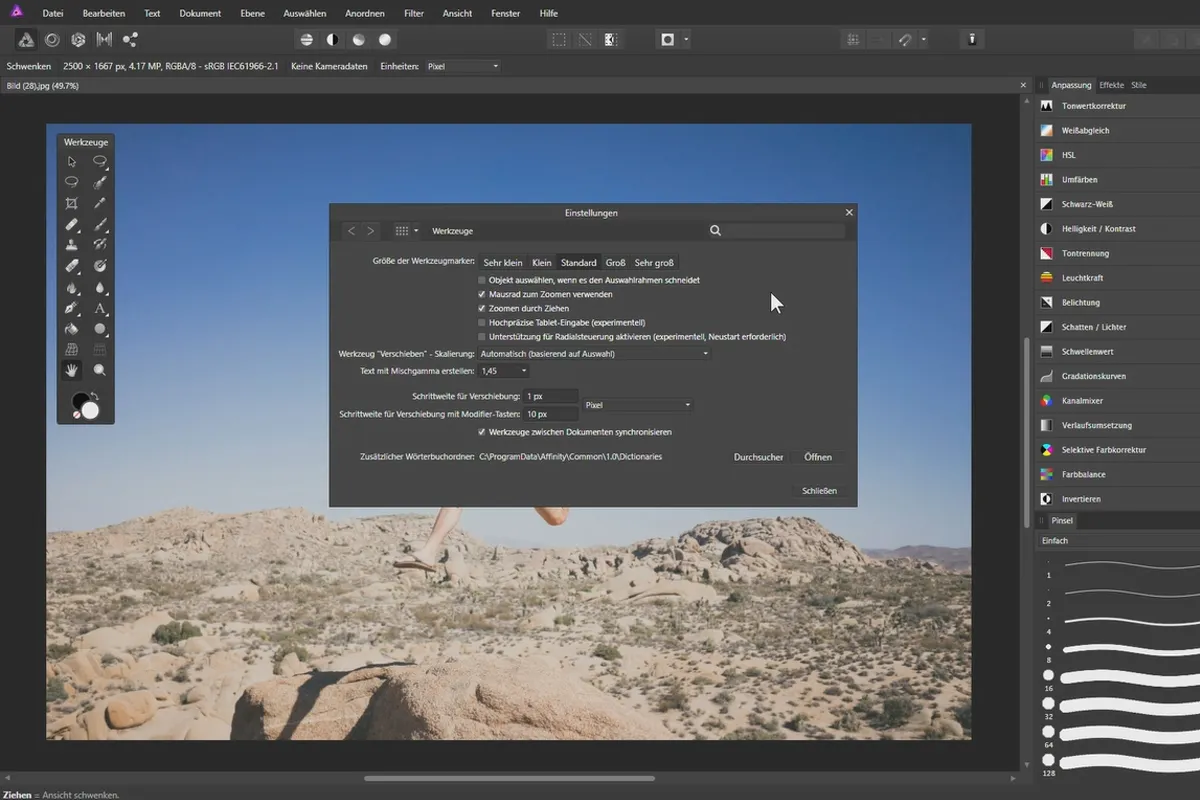This screenshot has height=800, width=1200.
Task: Select the burn flame tool
Action: [72, 287]
